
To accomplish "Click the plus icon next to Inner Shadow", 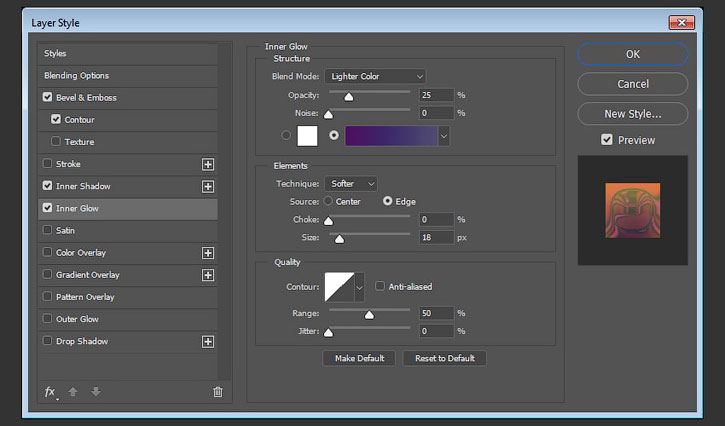I will (x=208, y=186).
